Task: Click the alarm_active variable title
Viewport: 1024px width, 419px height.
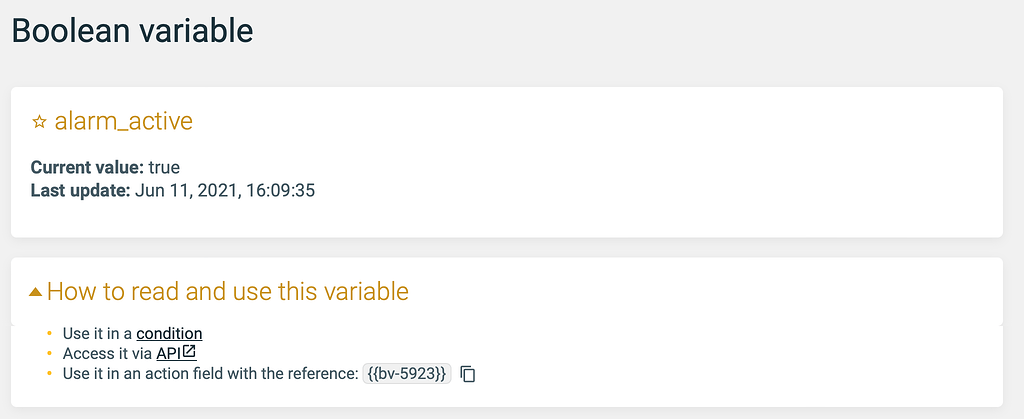Action: point(123,122)
